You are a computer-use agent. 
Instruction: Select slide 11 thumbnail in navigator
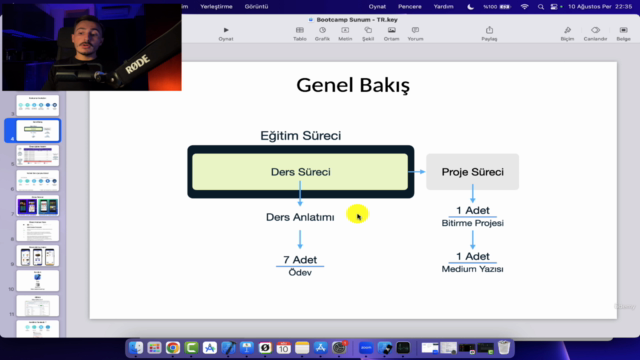[x=38, y=306]
